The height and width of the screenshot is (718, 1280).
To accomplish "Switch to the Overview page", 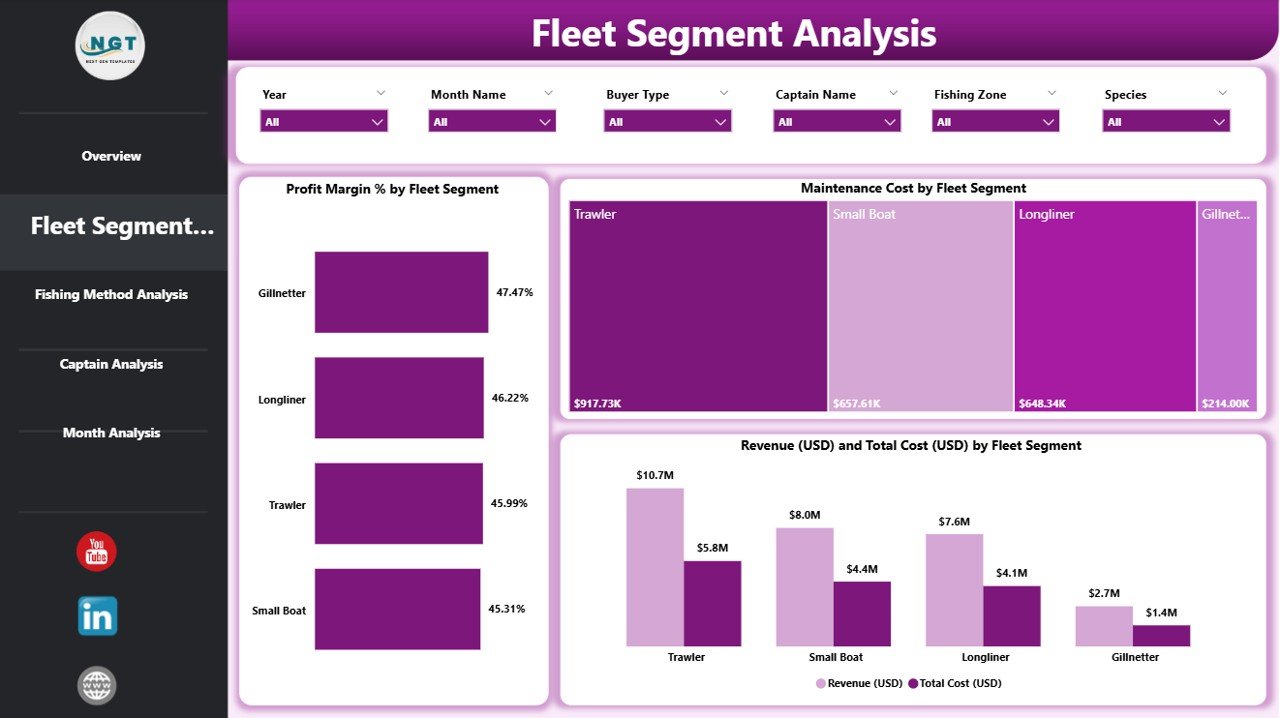I will coord(110,156).
